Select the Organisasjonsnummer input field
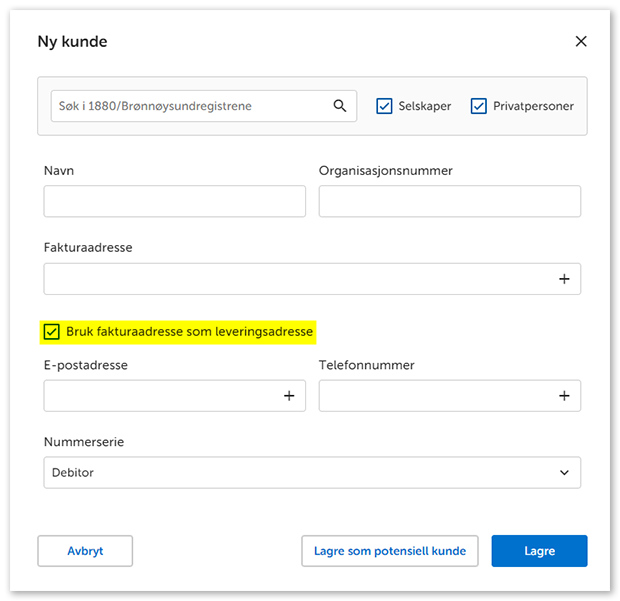 tap(449, 201)
